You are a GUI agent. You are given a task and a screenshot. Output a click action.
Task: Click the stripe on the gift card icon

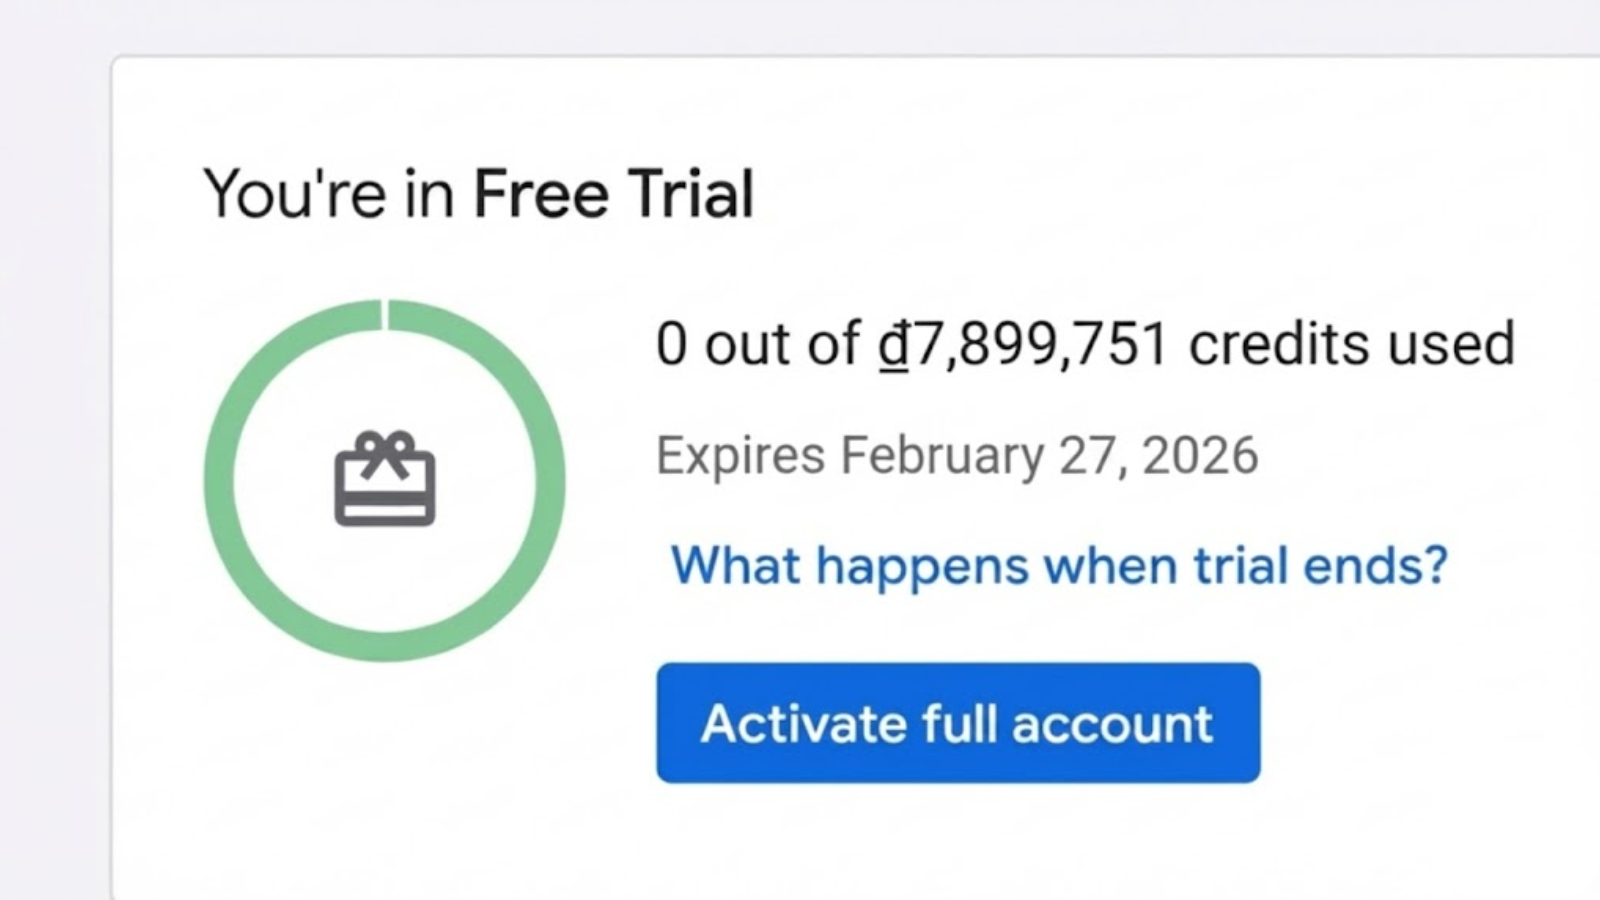[x=385, y=499]
